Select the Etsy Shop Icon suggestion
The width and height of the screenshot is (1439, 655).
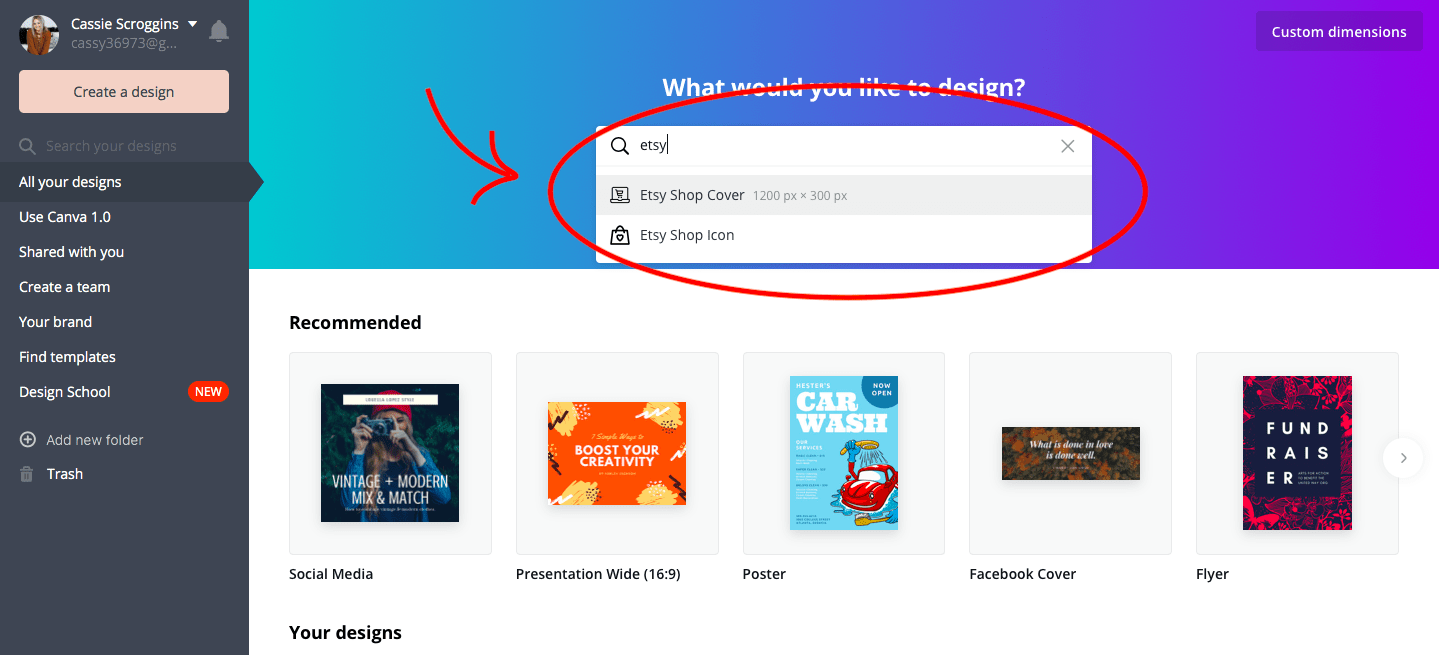844,235
